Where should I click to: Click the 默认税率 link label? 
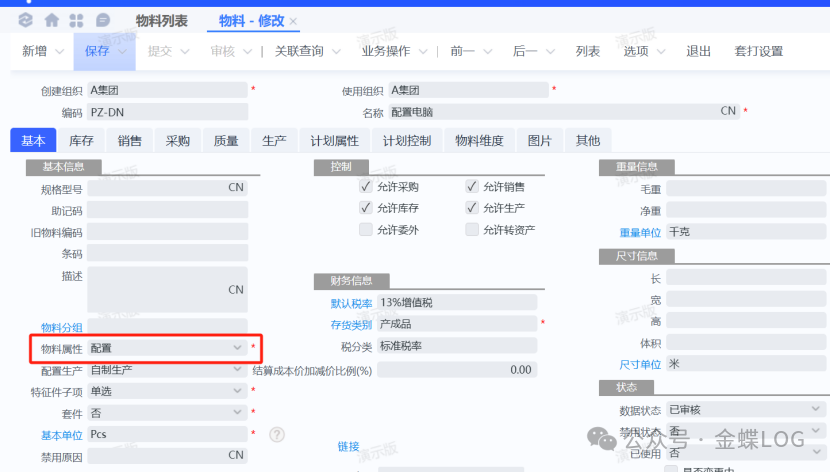coord(351,303)
